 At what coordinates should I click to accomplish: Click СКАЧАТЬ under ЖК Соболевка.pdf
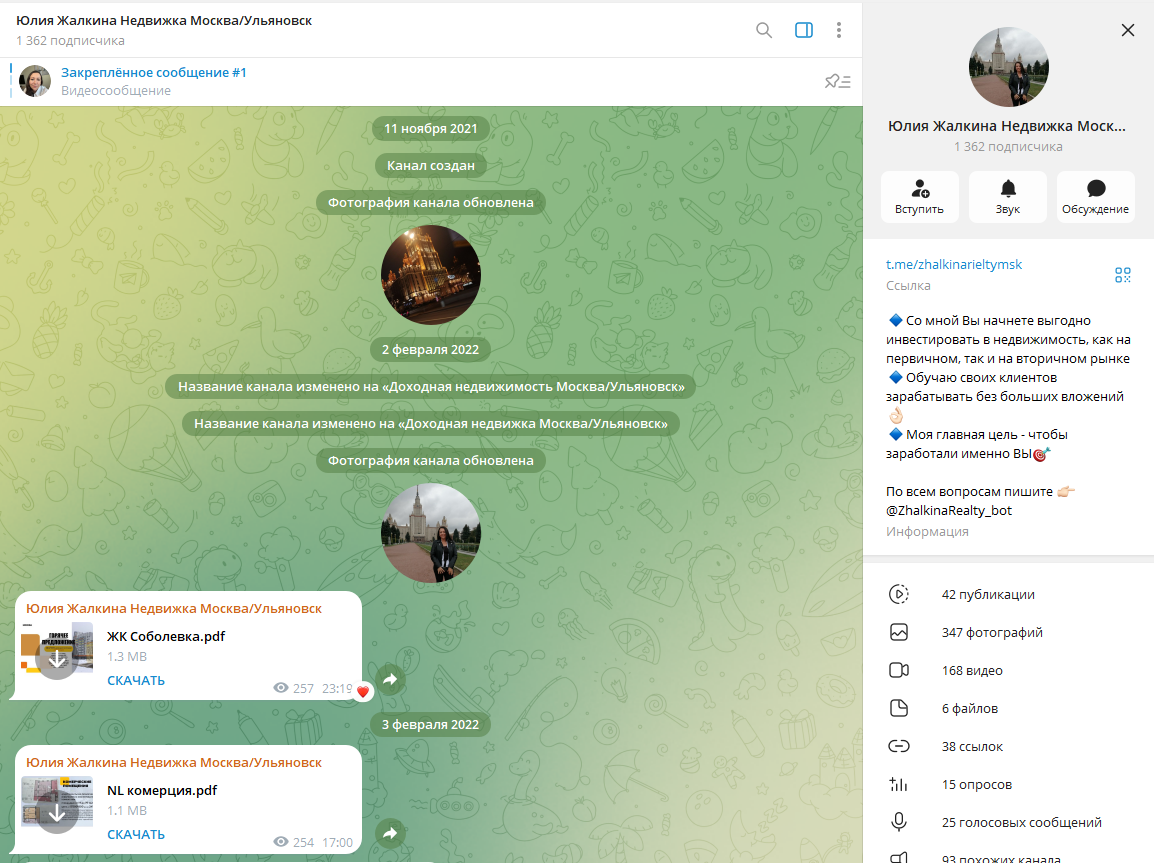click(x=136, y=681)
